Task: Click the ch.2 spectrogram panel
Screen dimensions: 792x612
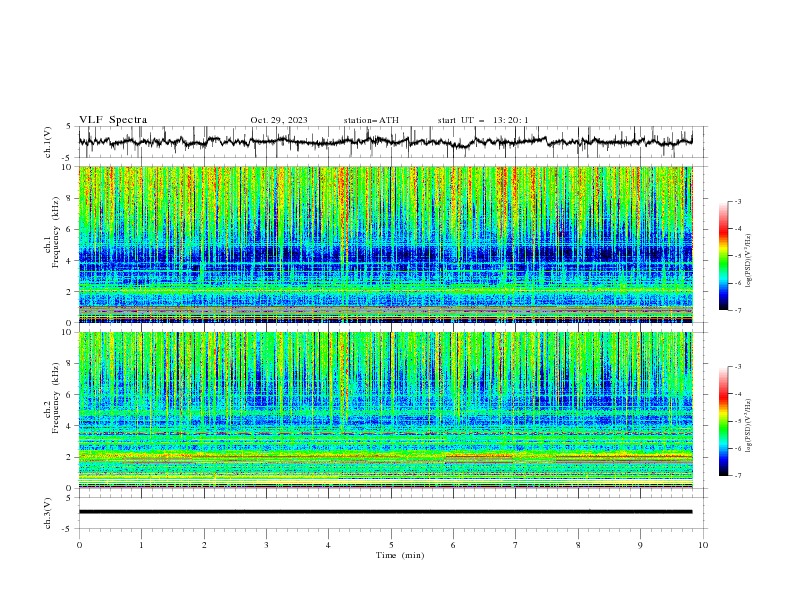Action: (x=385, y=410)
